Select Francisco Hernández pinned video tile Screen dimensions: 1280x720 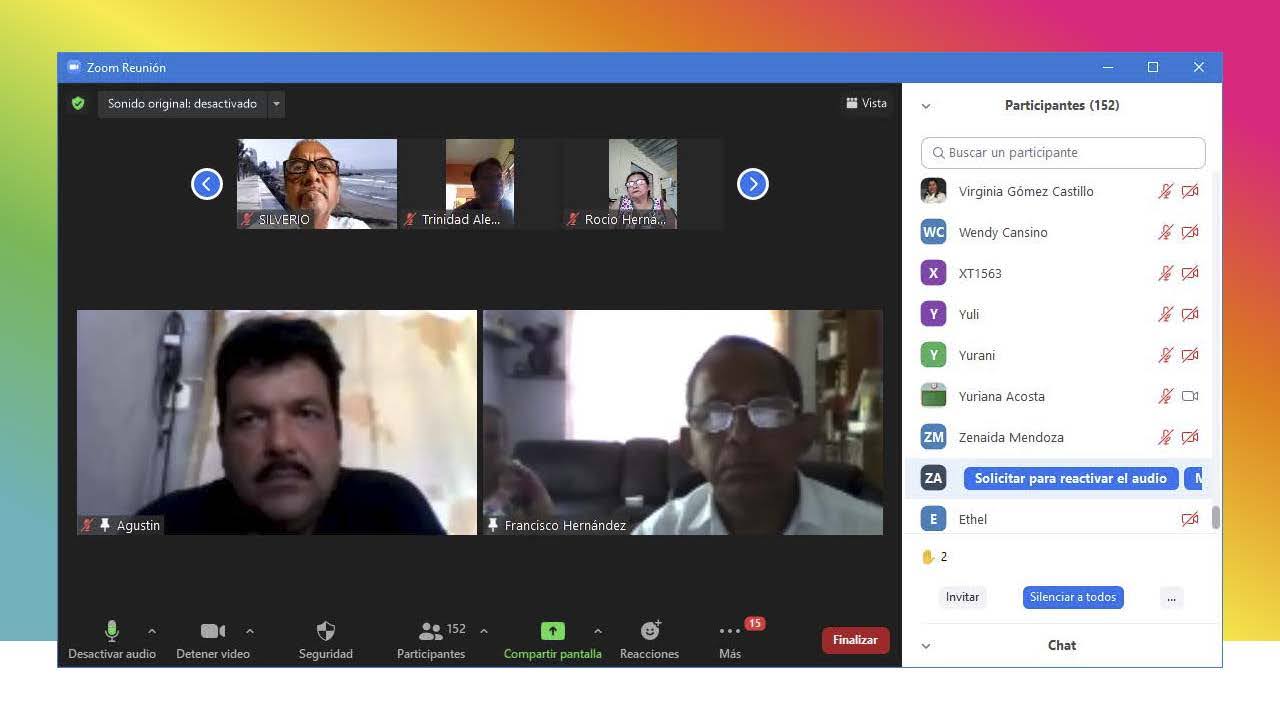(683, 422)
